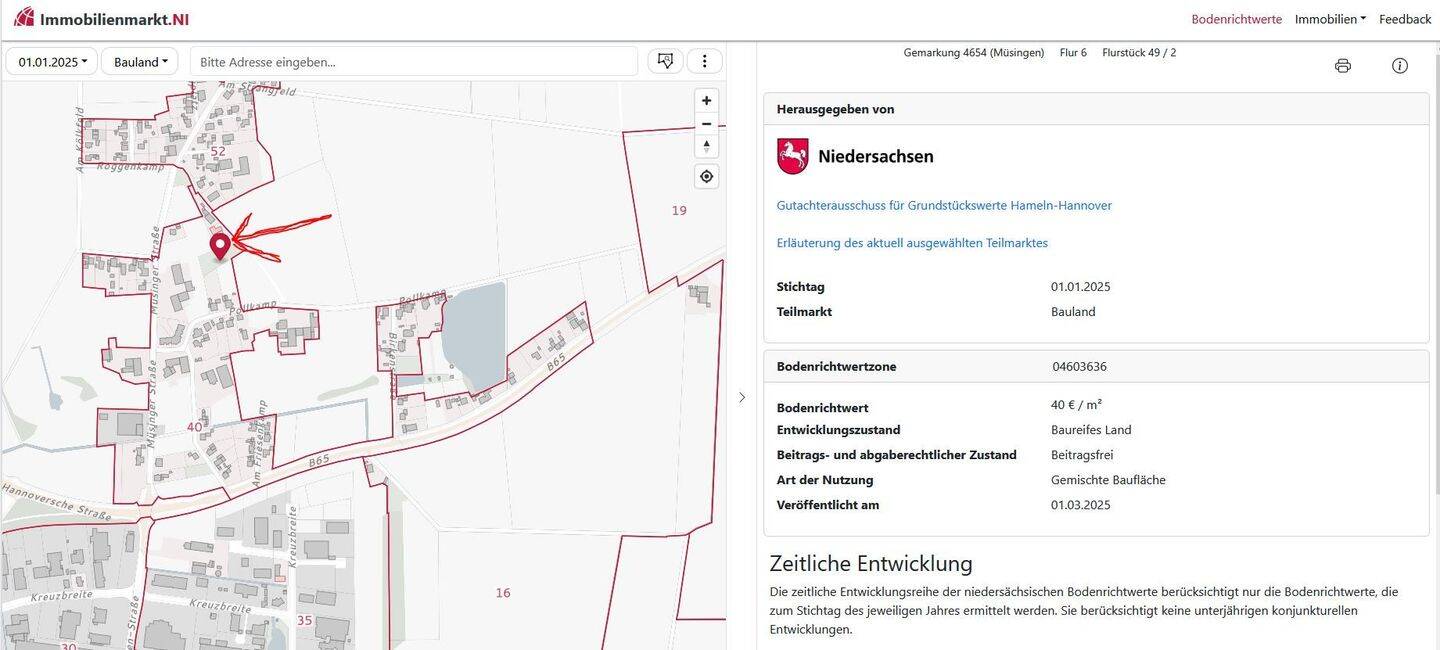Open the Immobilien dropdown menu

tap(1329, 19)
